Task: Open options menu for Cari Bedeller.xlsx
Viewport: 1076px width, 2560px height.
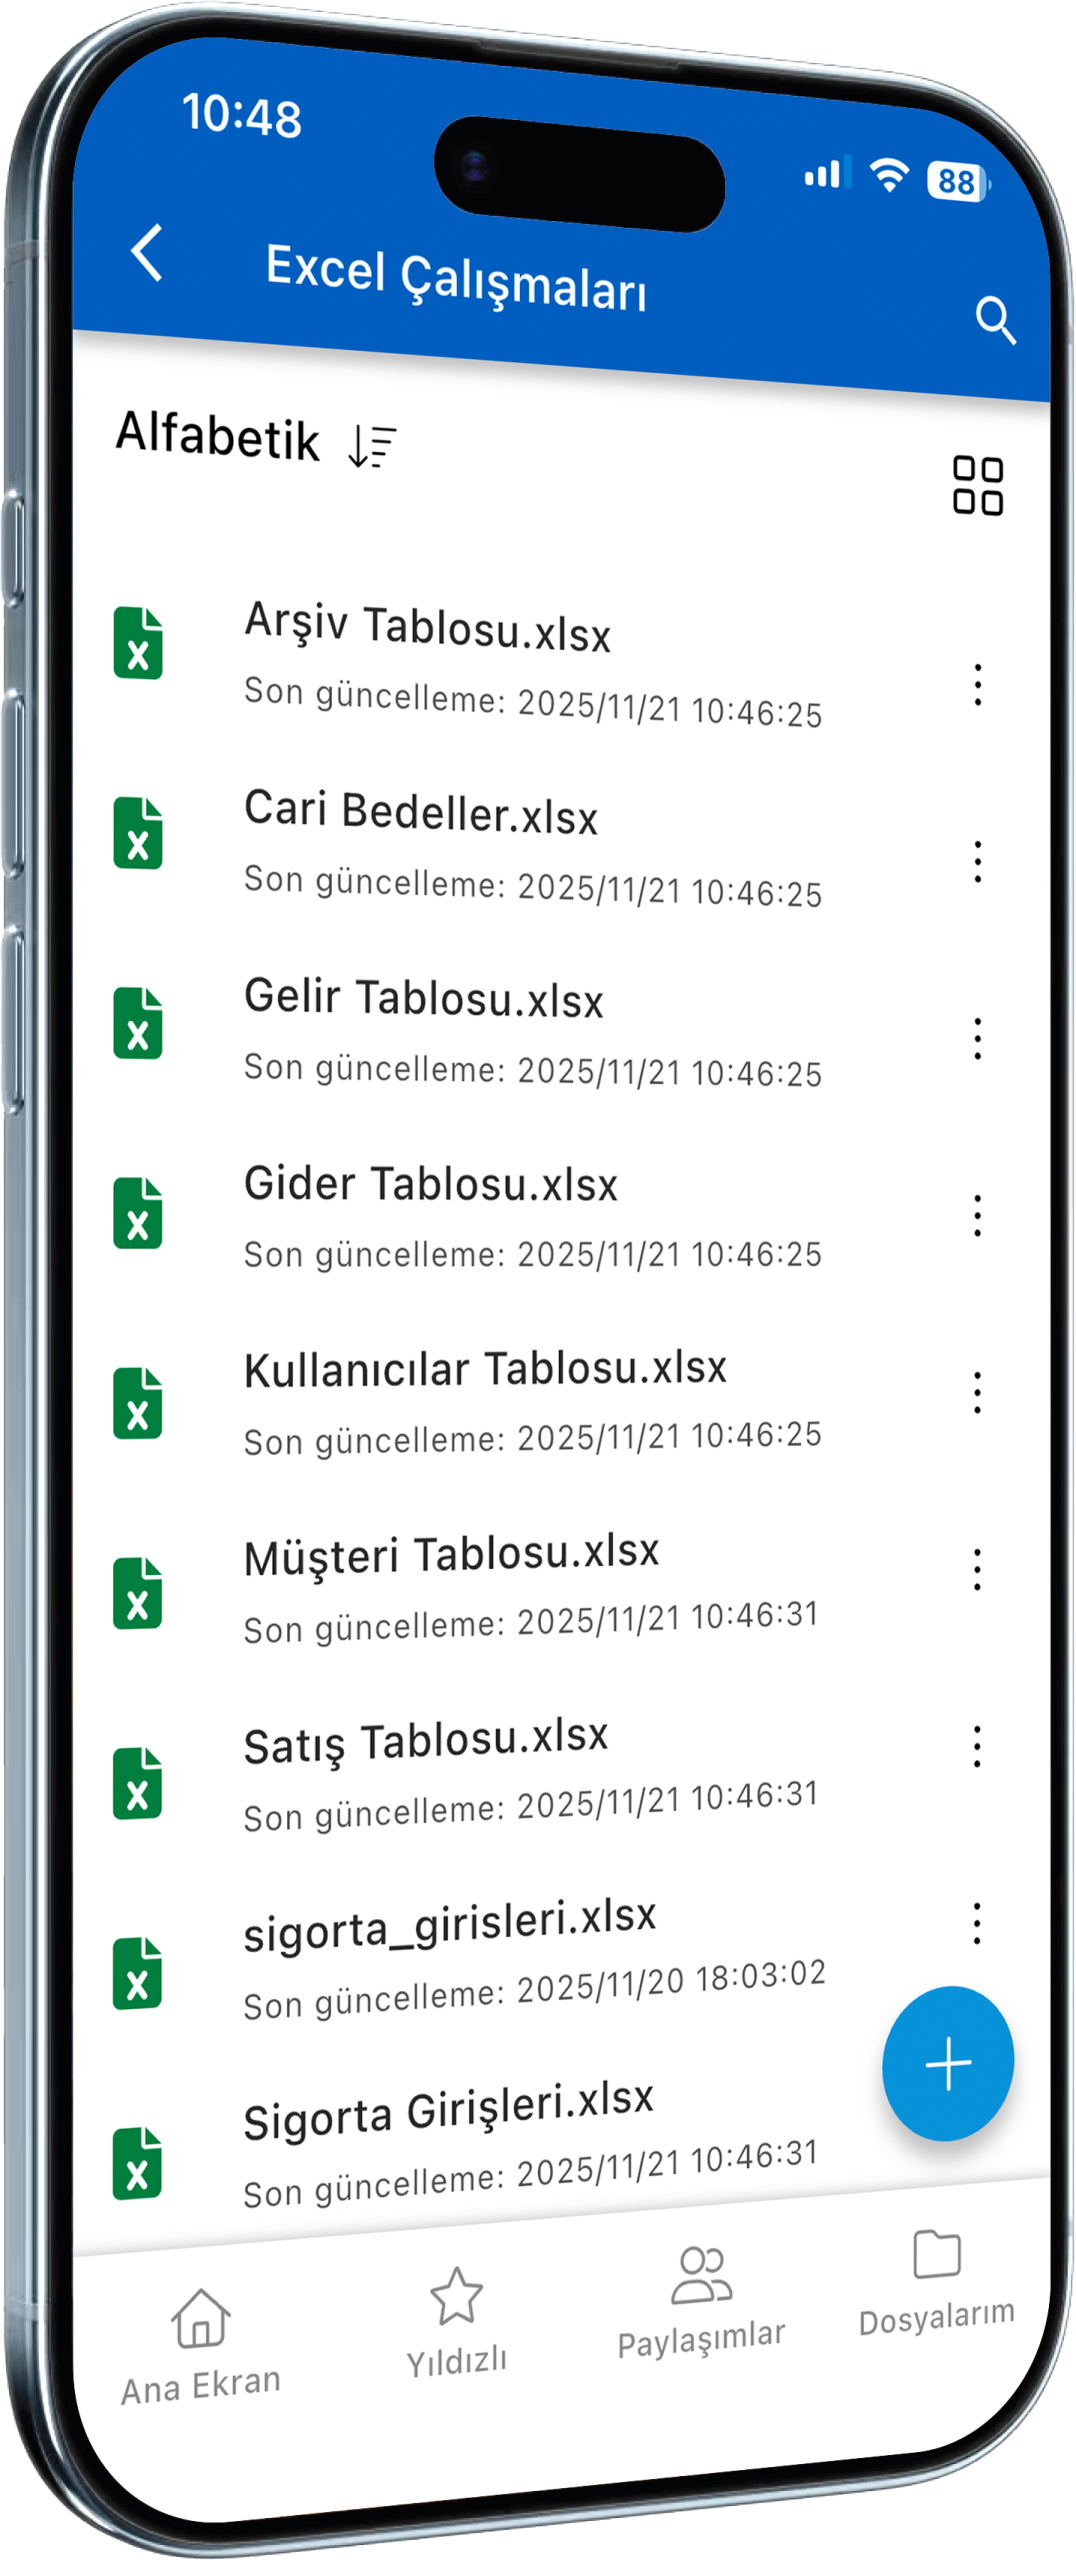Action: click(x=977, y=861)
